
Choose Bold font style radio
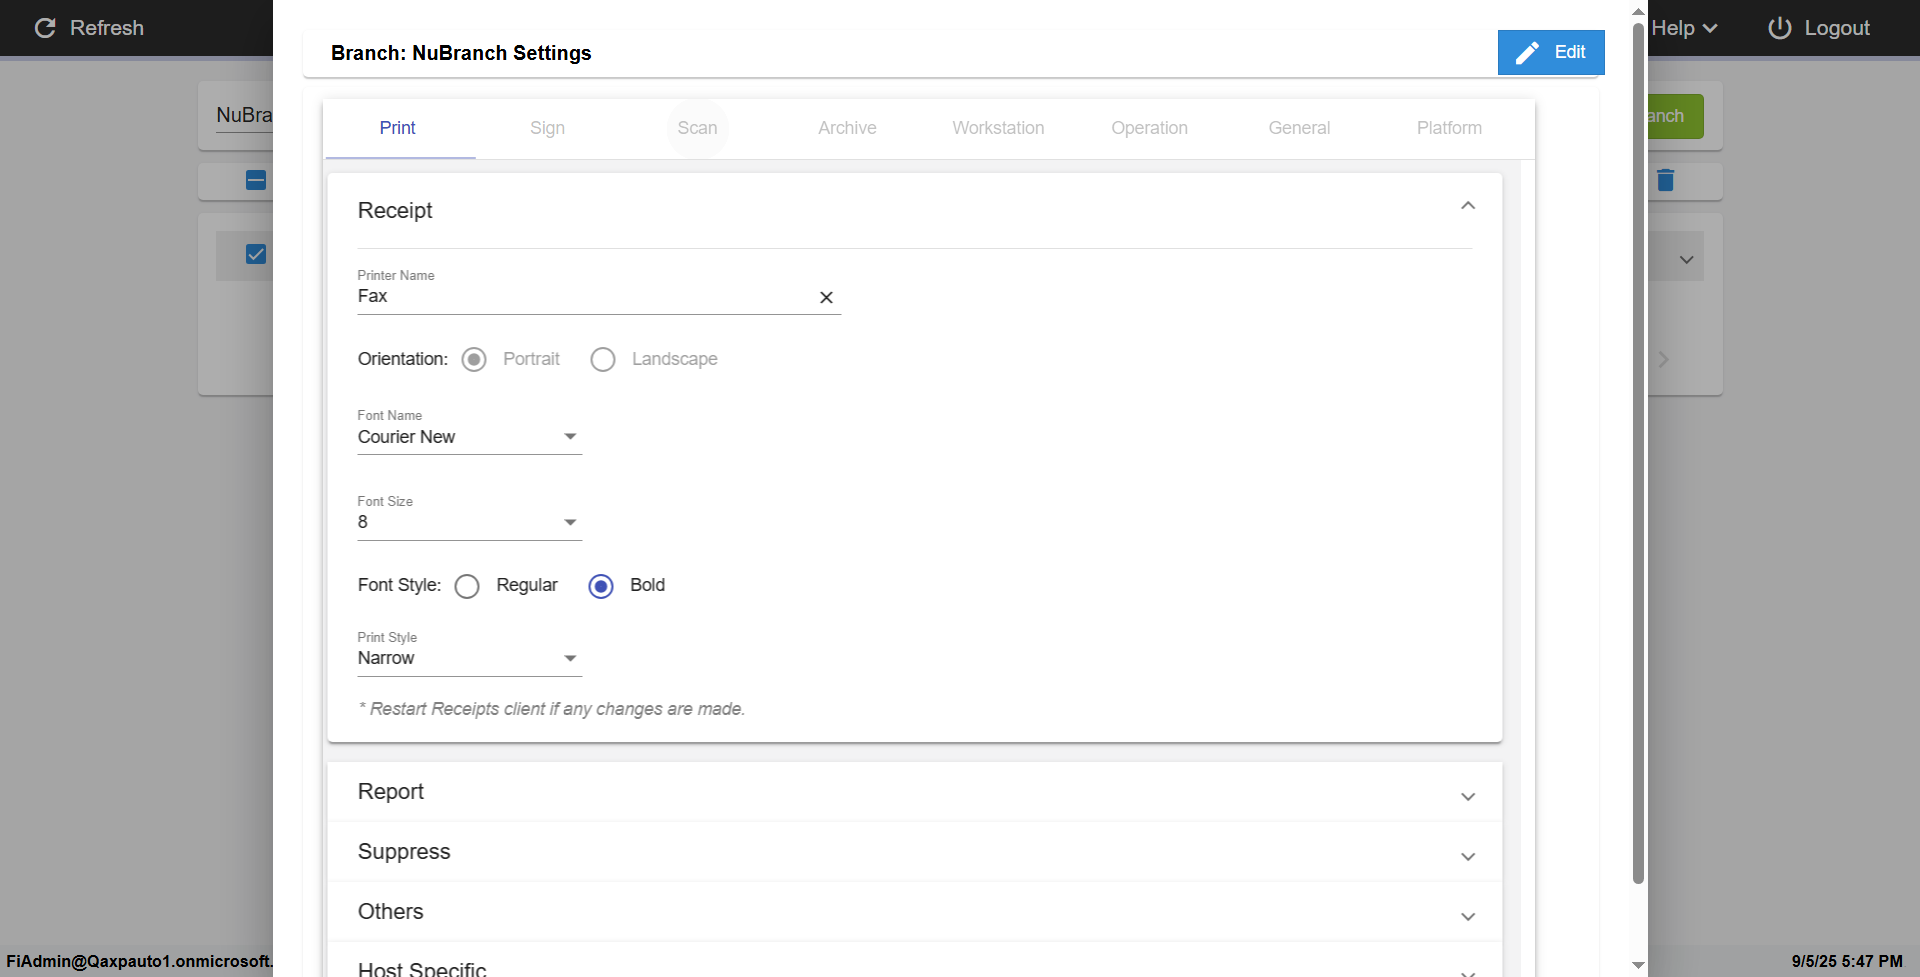[601, 586]
